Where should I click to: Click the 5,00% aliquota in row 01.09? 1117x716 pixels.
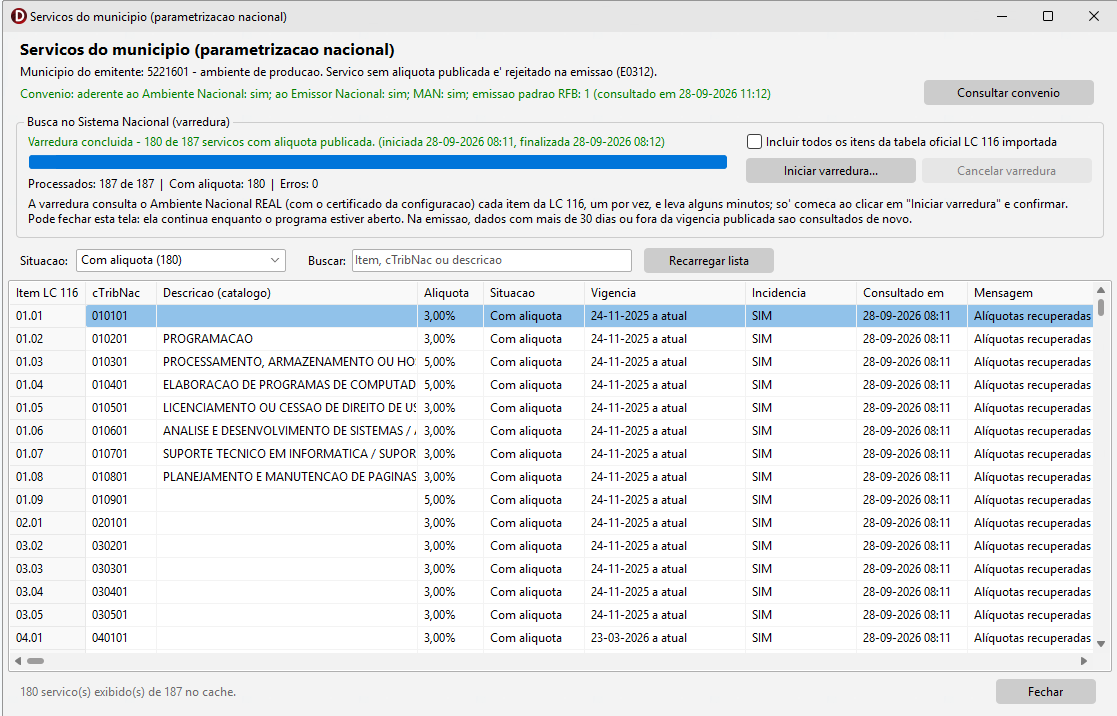(x=450, y=499)
